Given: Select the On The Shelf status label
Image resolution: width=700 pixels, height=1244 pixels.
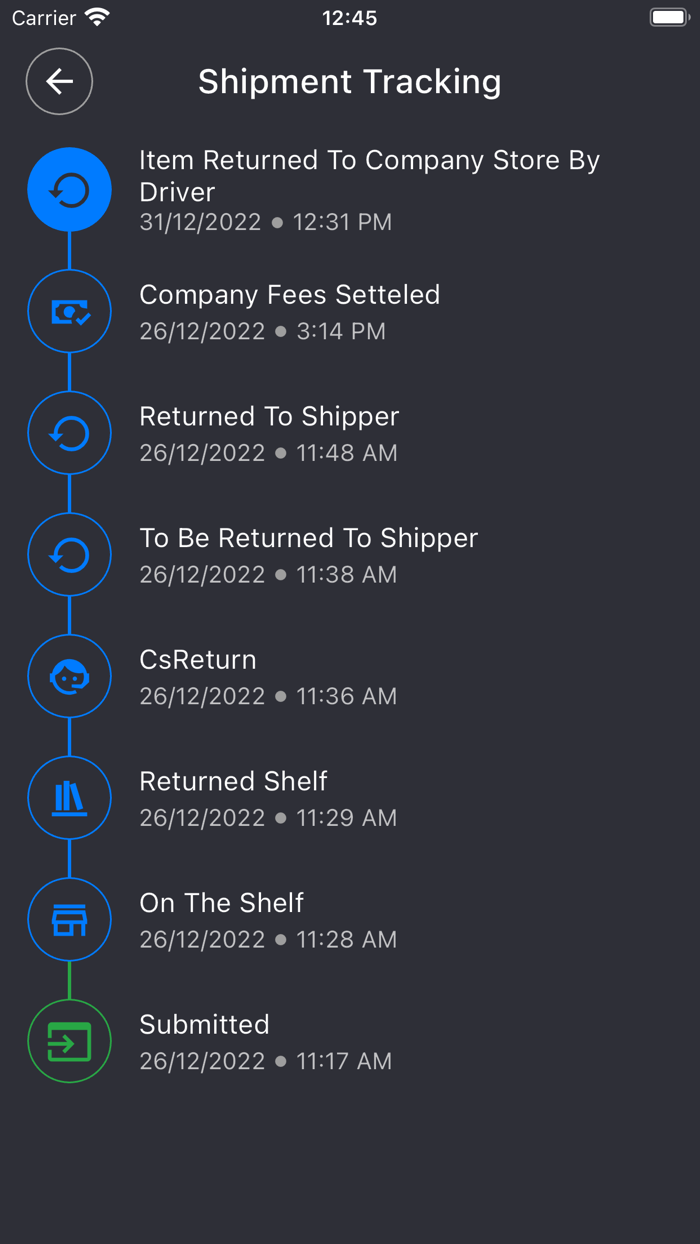Looking at the screenshot, I should [222, 903].
